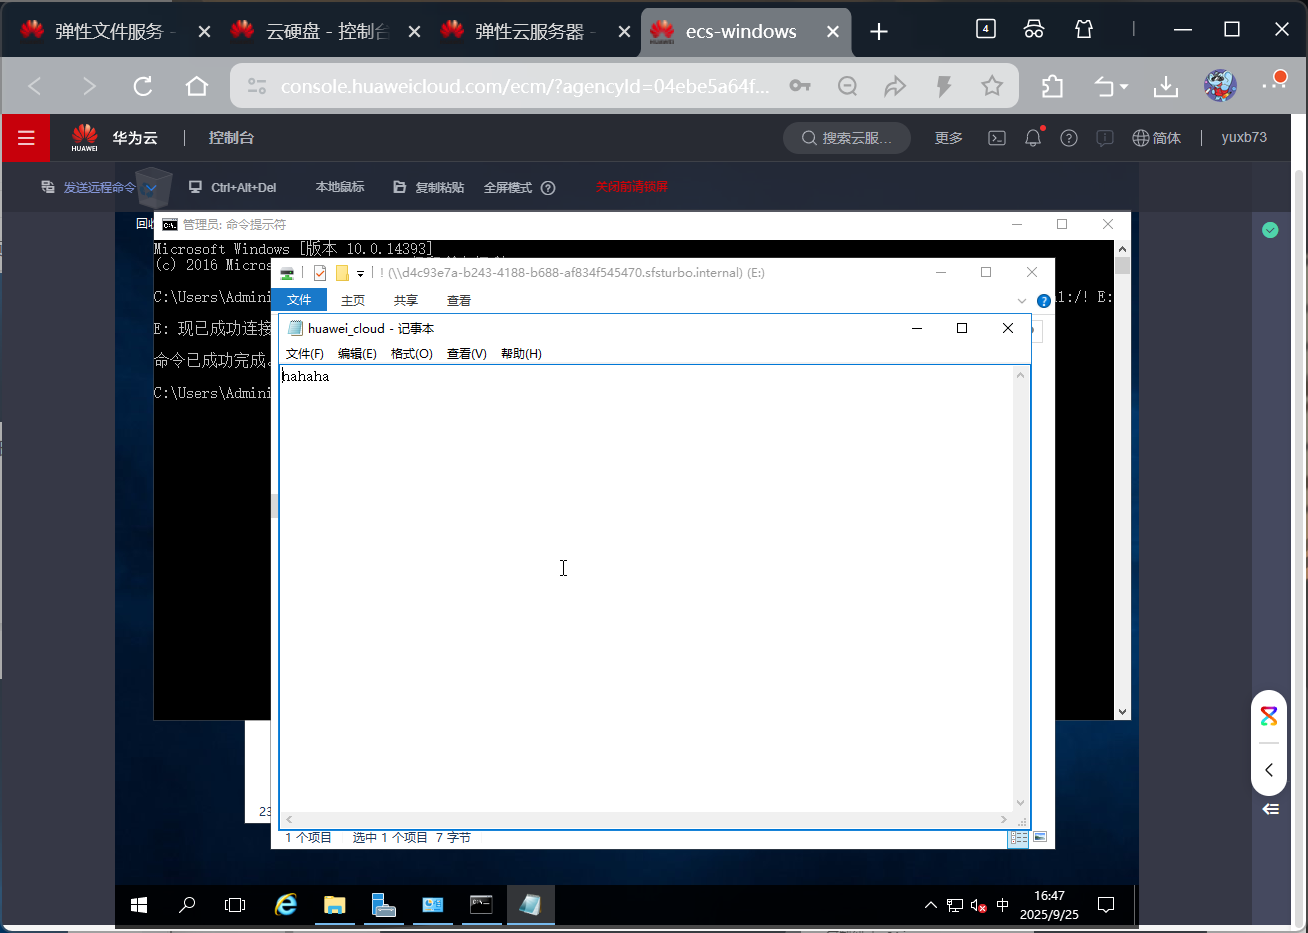Image resolution: width=1308 pixels, height=933 pixels.
Task: Open Internet Explorer from the remote taskbar
Action: tap(286, 905)
